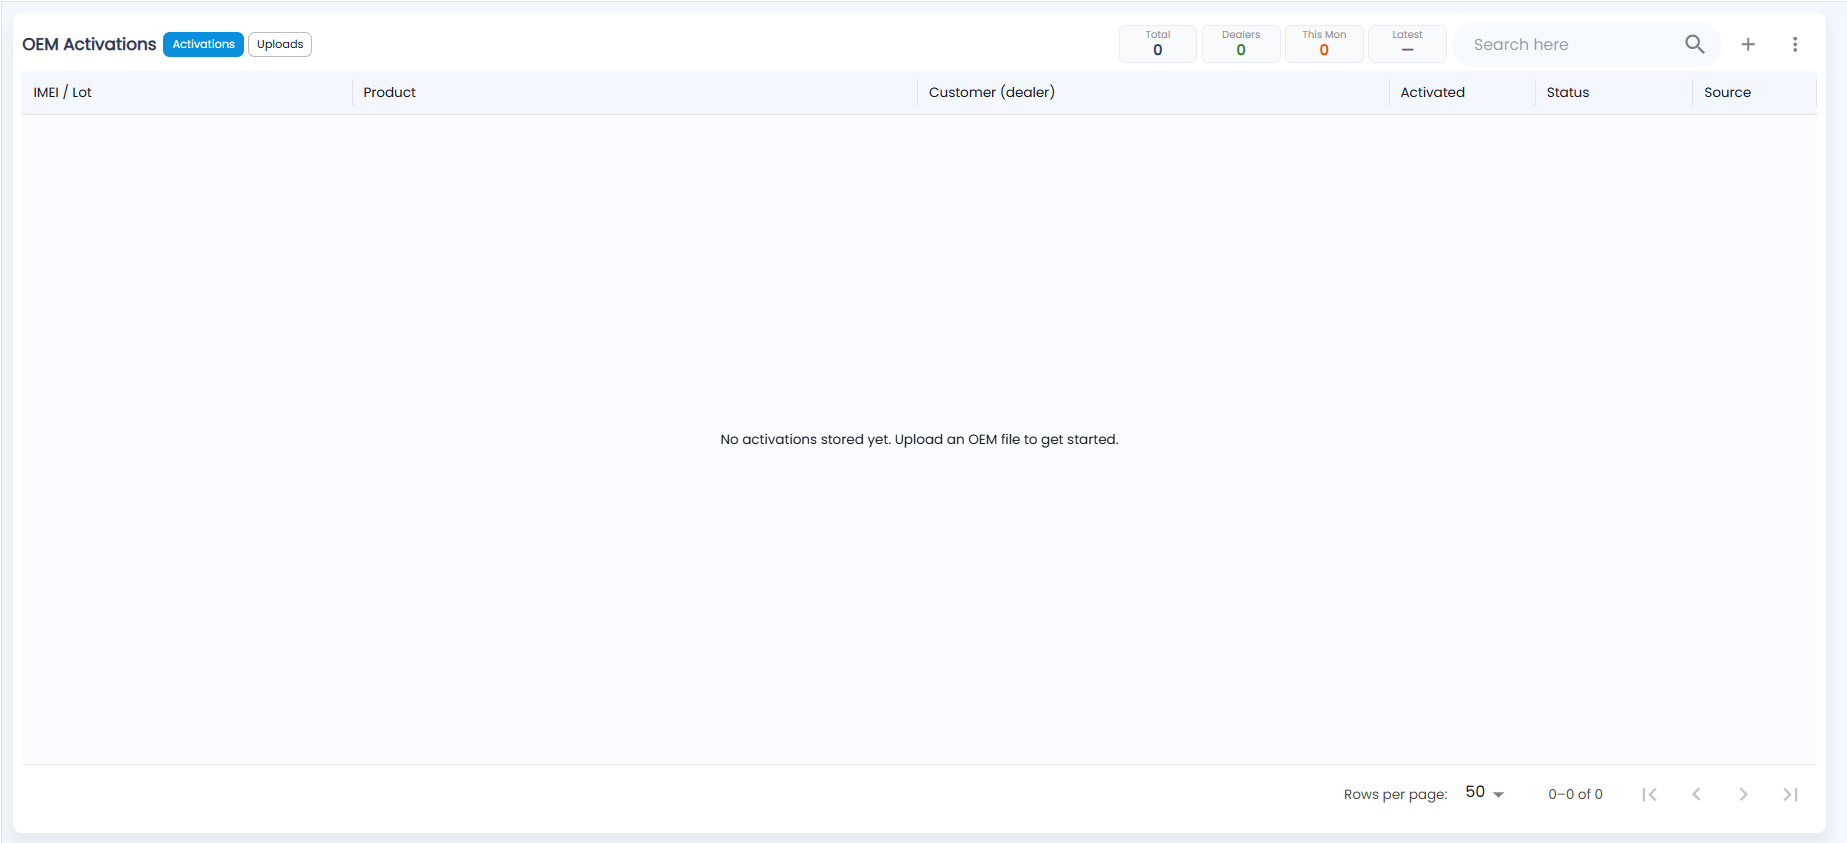Click the plus icon to add an upload

point(1748,44)
